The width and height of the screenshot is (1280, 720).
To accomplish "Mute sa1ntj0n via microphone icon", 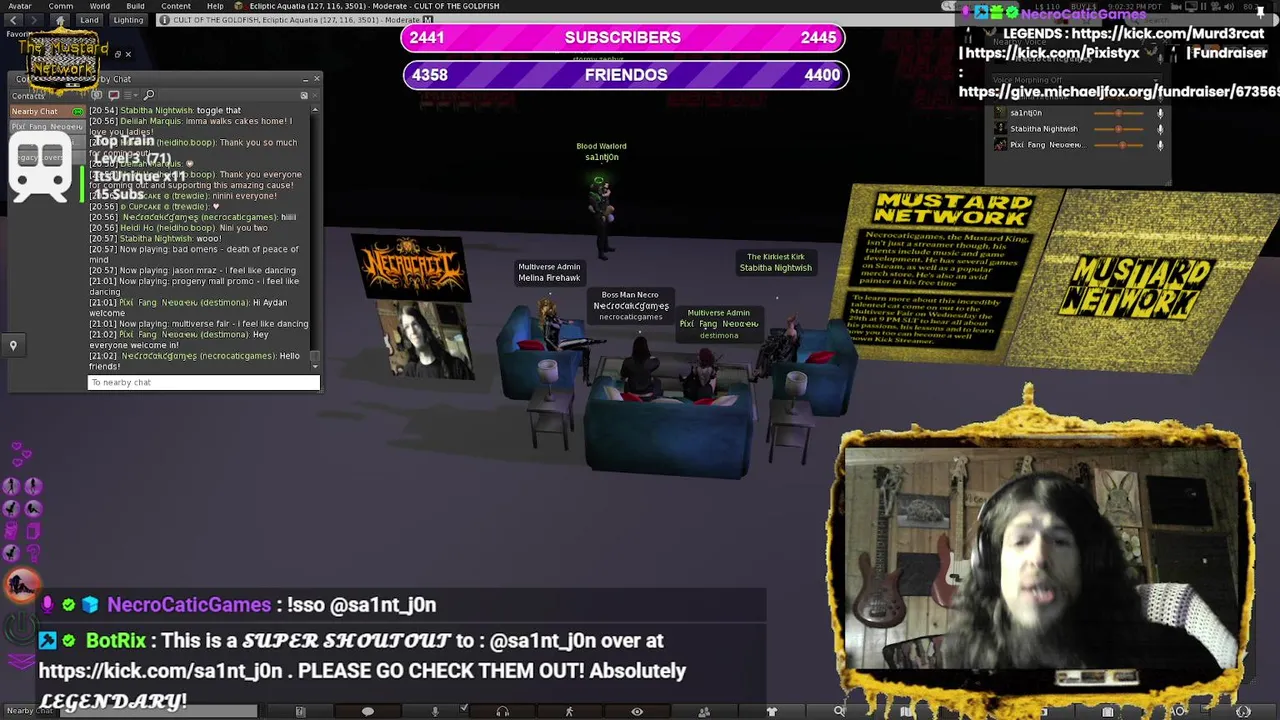I will 1160,113.
